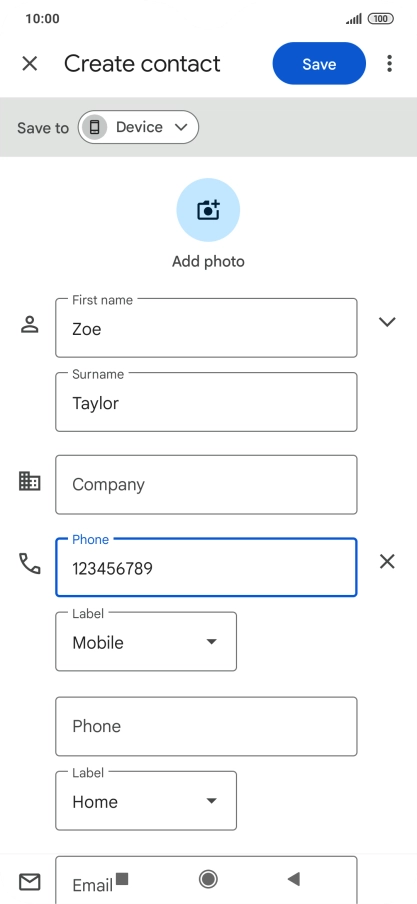The width and height of the screenshot is (417, 904).
Task: Open the Home label dropdown
Action: pyautogui.click(x=146, y=801)
